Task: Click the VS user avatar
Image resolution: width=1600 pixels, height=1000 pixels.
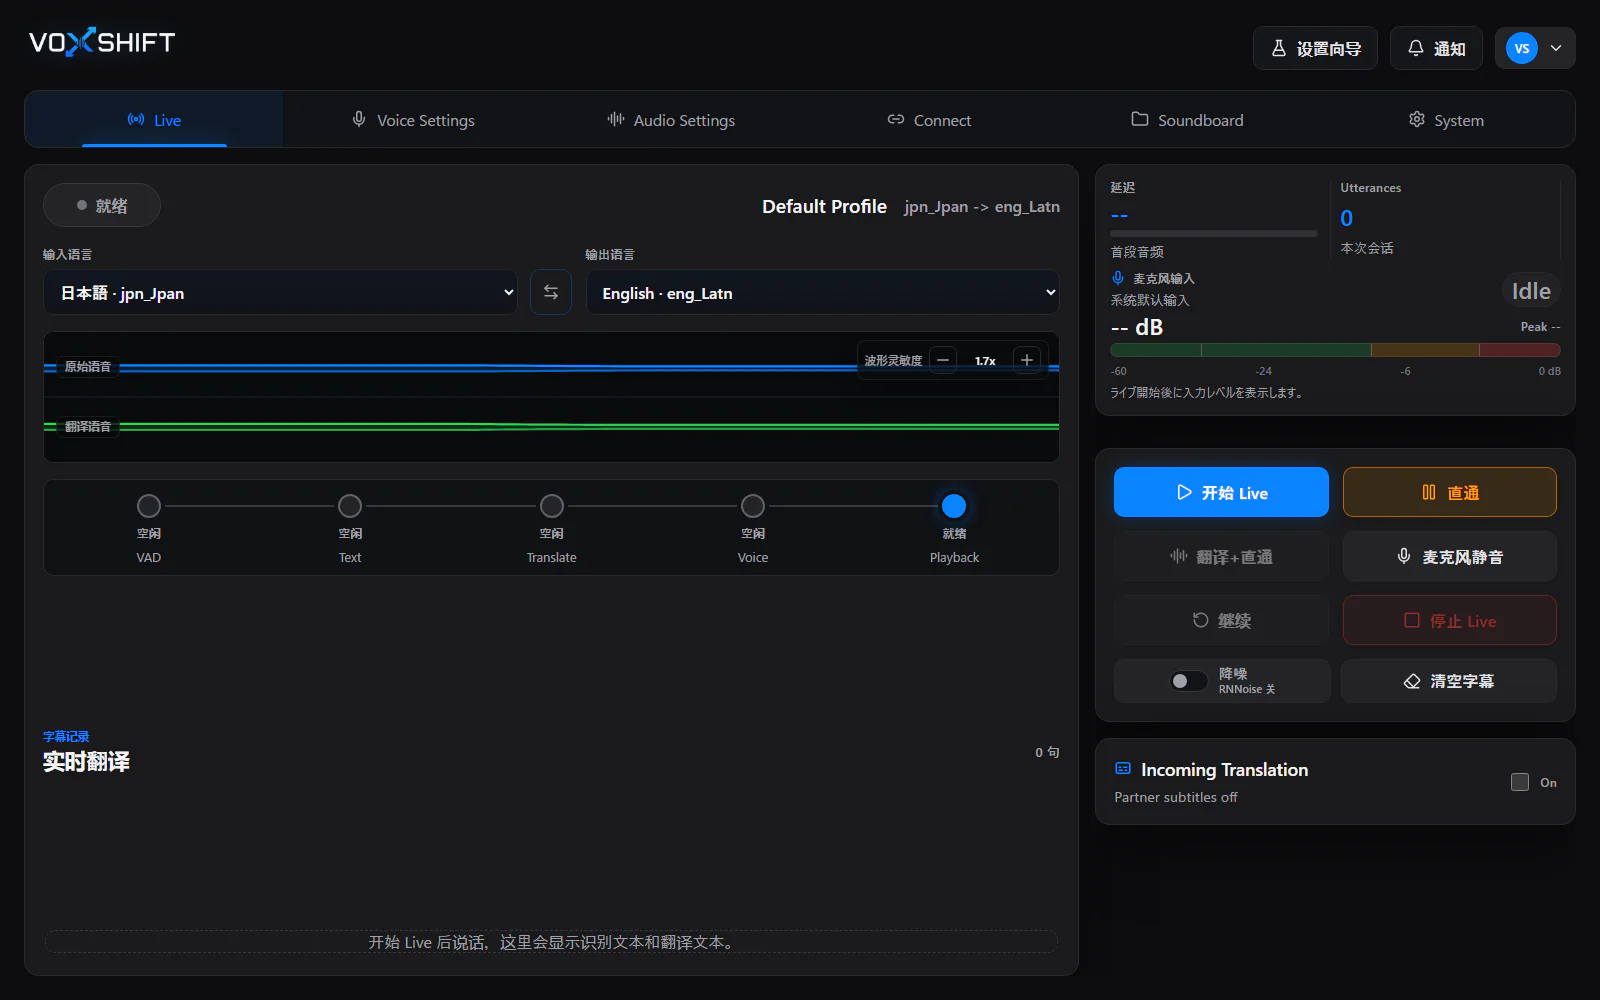Action: click(1521, 48)
